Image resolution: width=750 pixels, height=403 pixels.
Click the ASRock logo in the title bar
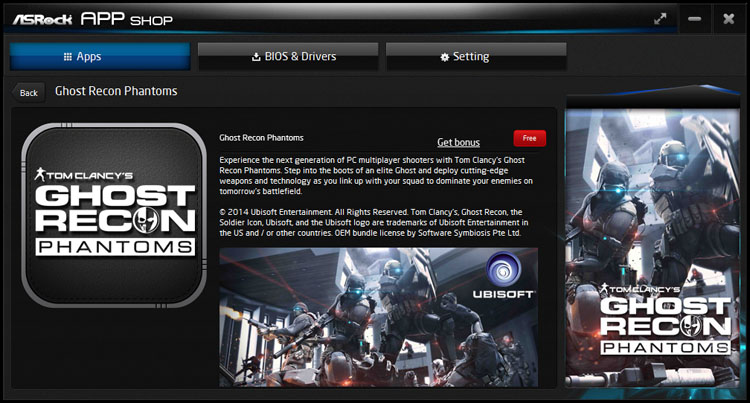point(40,18)
